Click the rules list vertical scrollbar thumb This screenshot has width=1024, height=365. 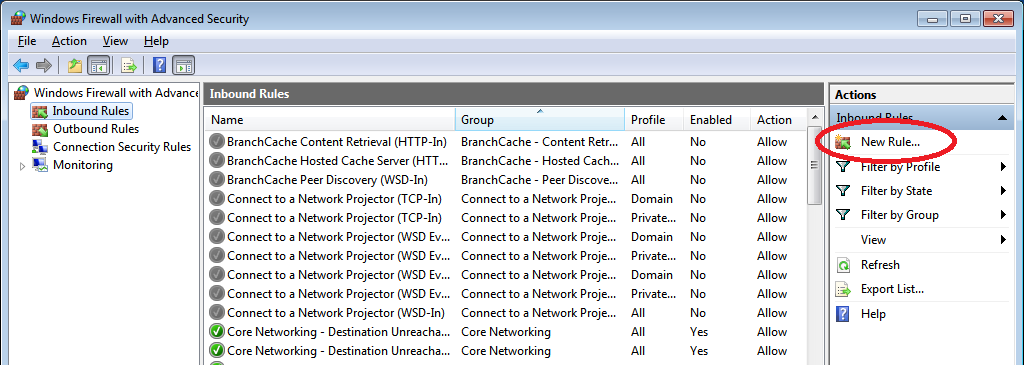click(x=814, y=166)
